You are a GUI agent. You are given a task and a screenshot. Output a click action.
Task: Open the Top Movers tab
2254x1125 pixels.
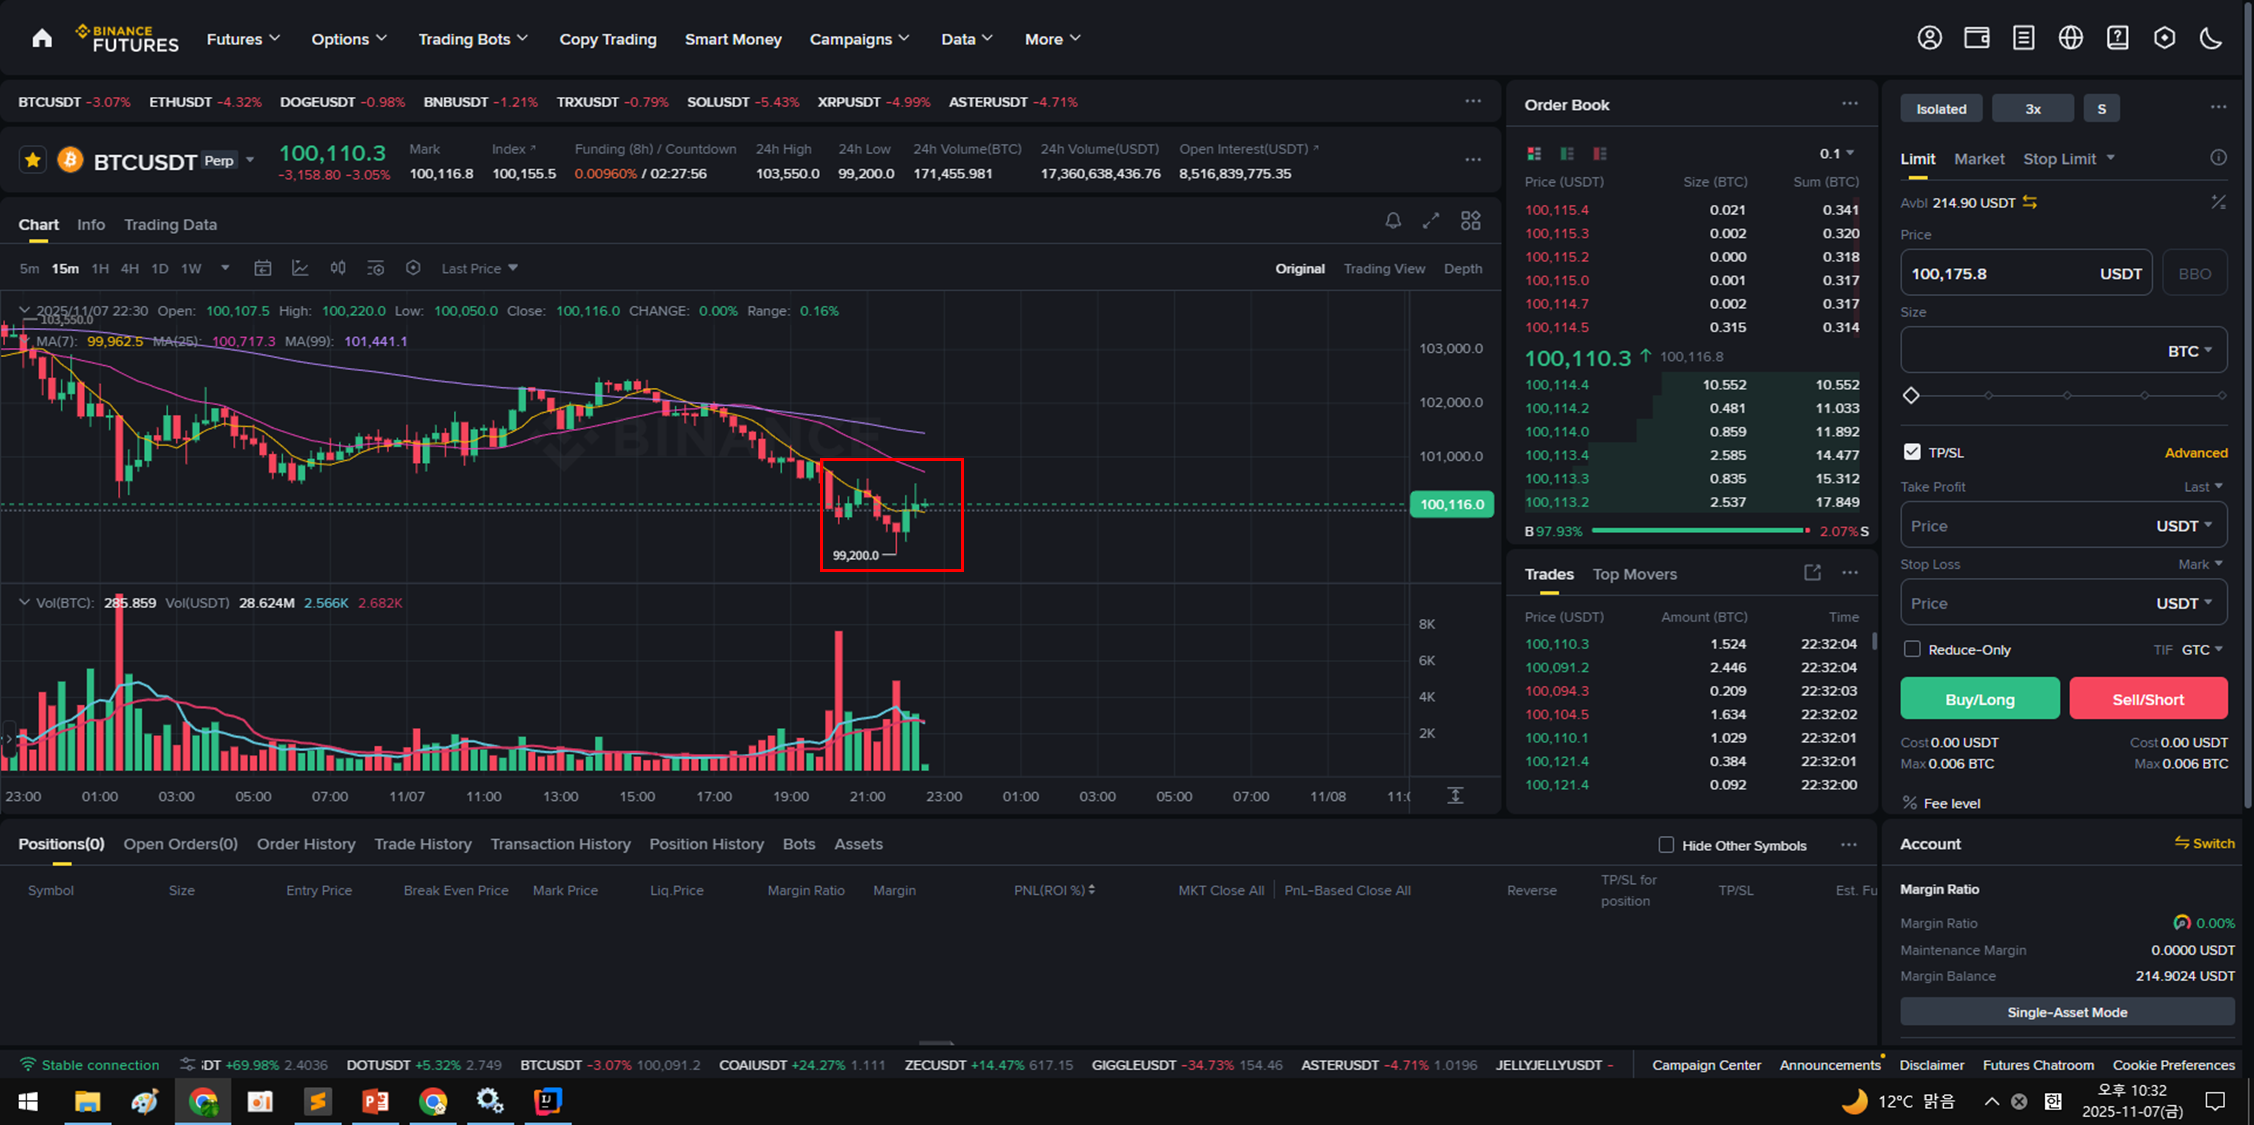1634,574
